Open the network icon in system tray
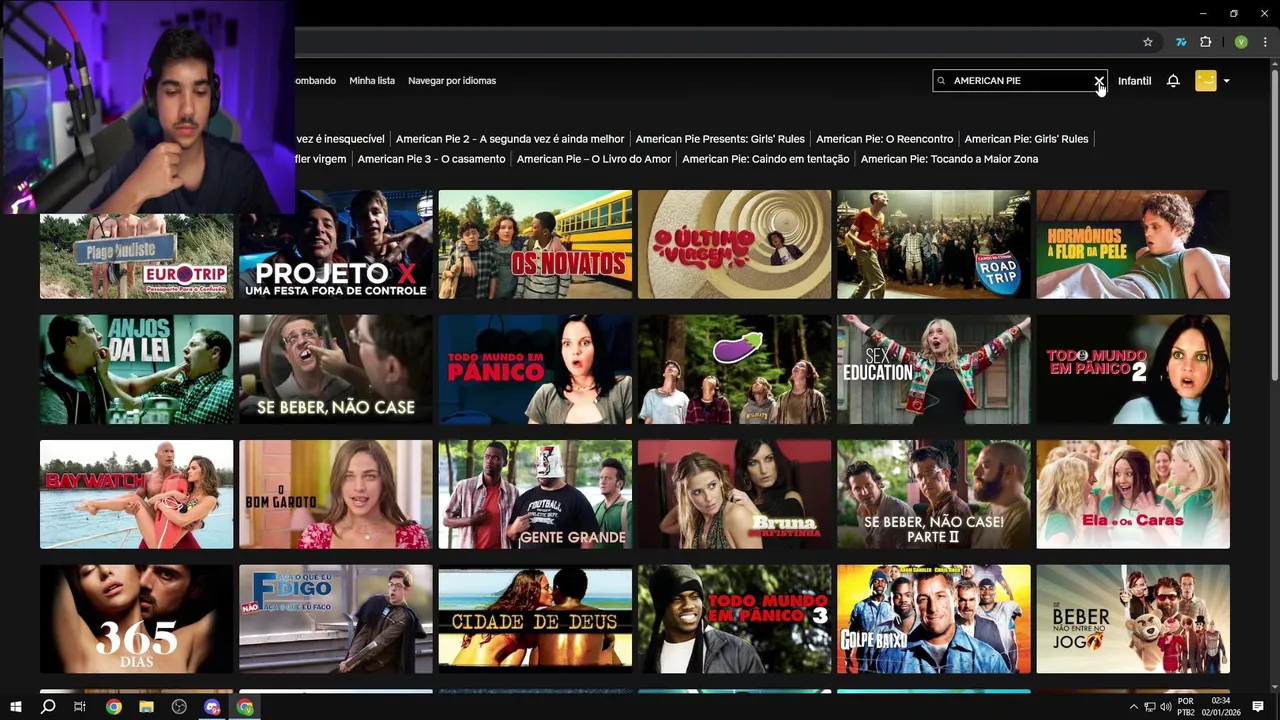The height and width of the screenshot is (720, 1280). click(x=1150, y=707)
